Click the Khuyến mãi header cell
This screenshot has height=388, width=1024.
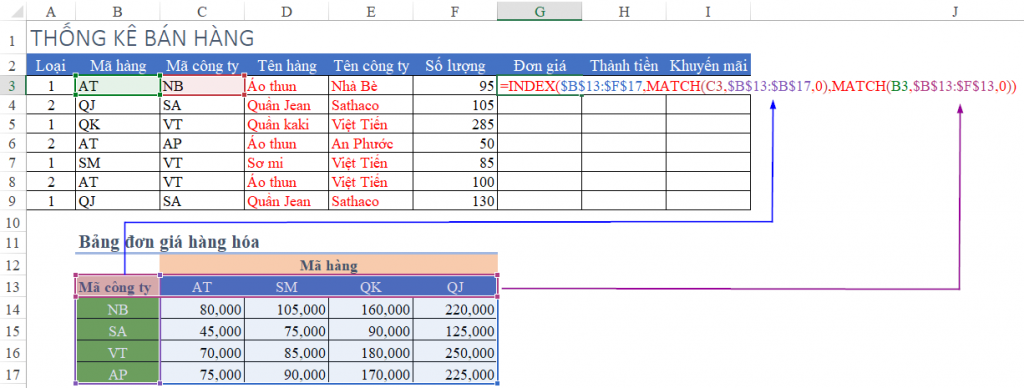point(709,65)
